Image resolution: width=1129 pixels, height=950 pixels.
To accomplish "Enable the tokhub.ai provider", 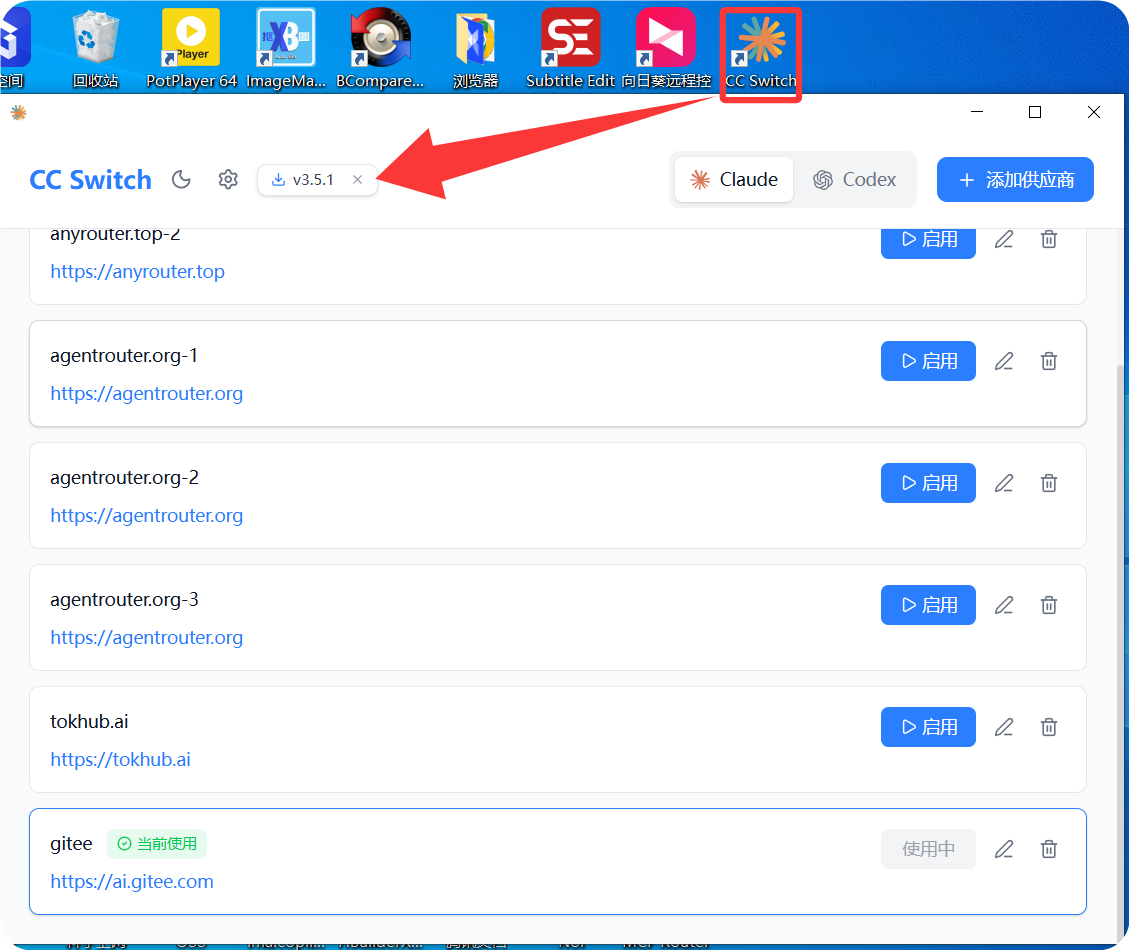I will pyautogui.click(x=928, y=727).
